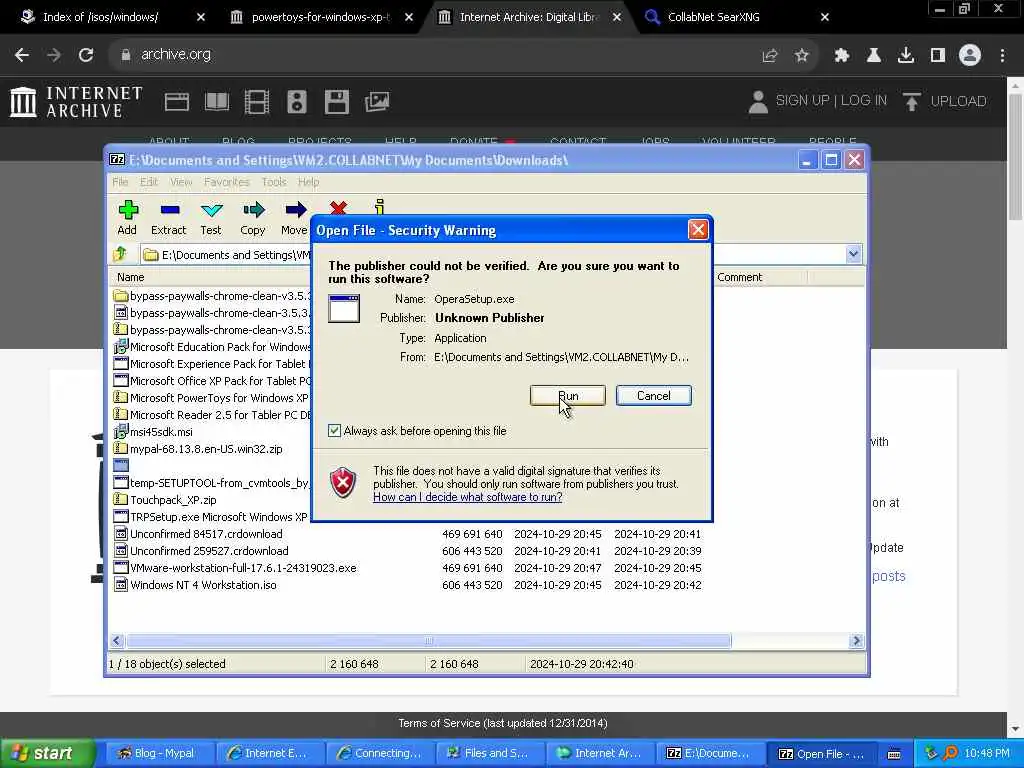Image resolution: width=1024 pixels, height=768 pixels.
Task: Click the Move tool in 7-Zip
Action: [x=294, y=218]
